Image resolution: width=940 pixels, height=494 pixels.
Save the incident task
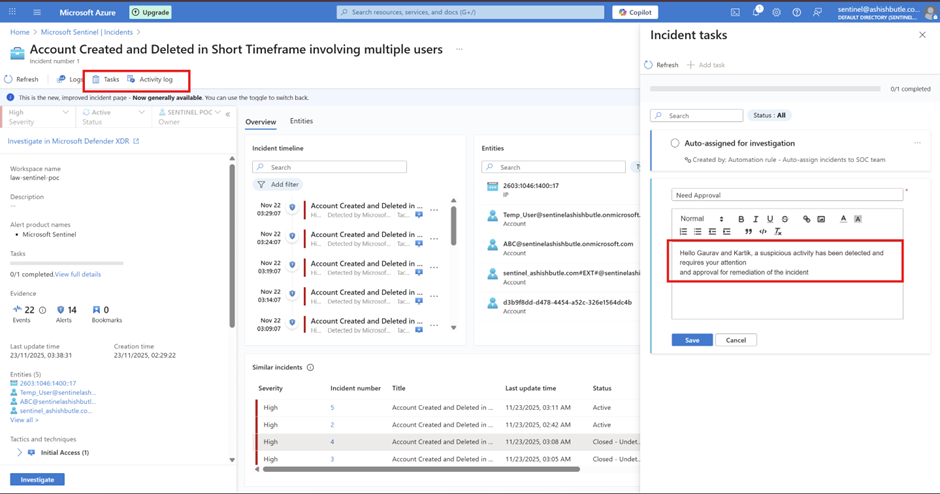click(692, 340)
